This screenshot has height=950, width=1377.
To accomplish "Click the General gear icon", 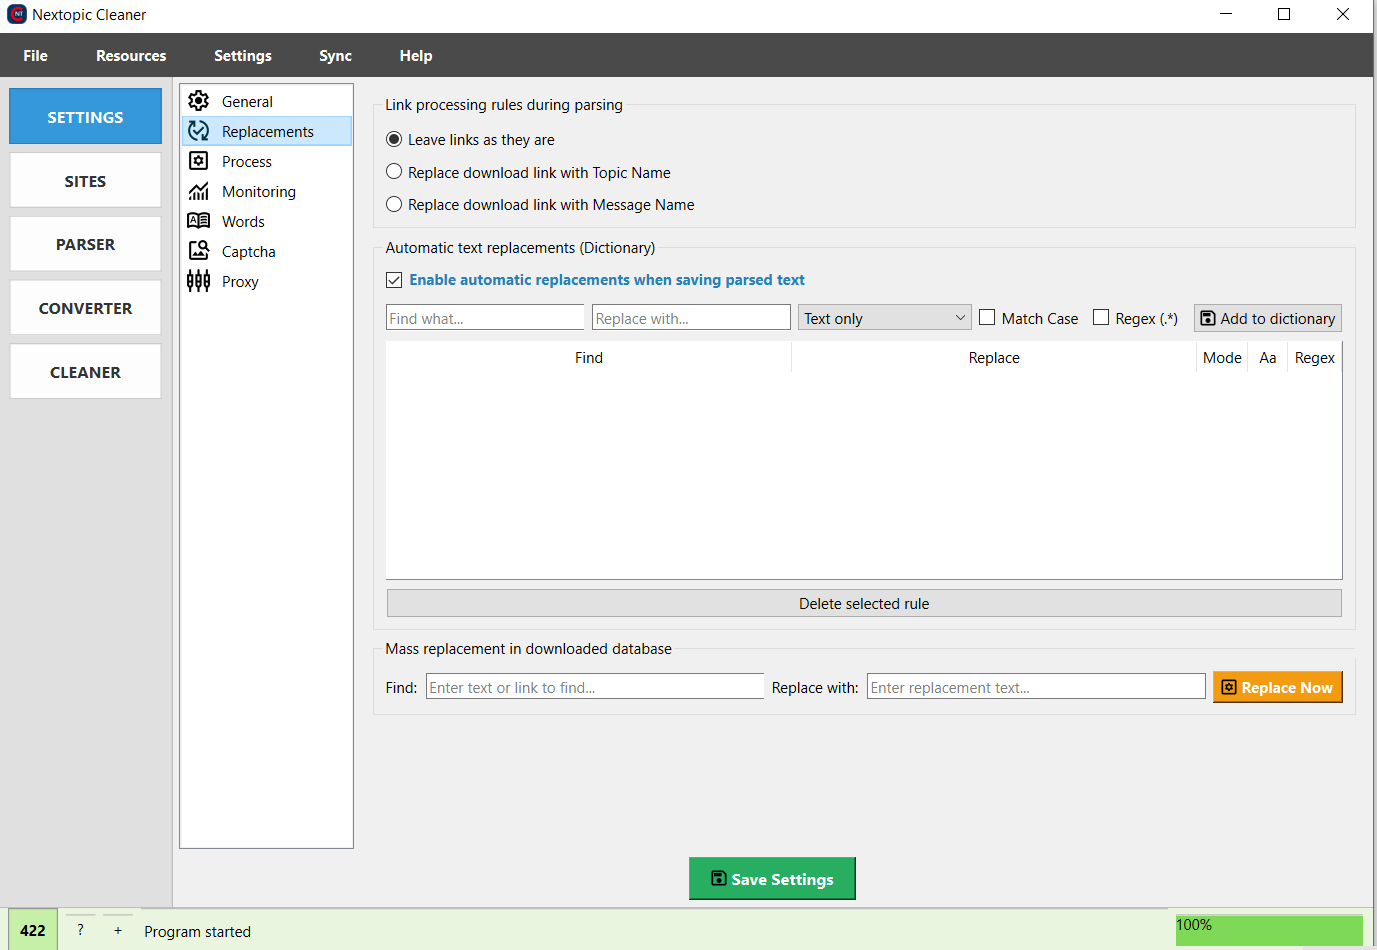I will (x=199, y=101).
